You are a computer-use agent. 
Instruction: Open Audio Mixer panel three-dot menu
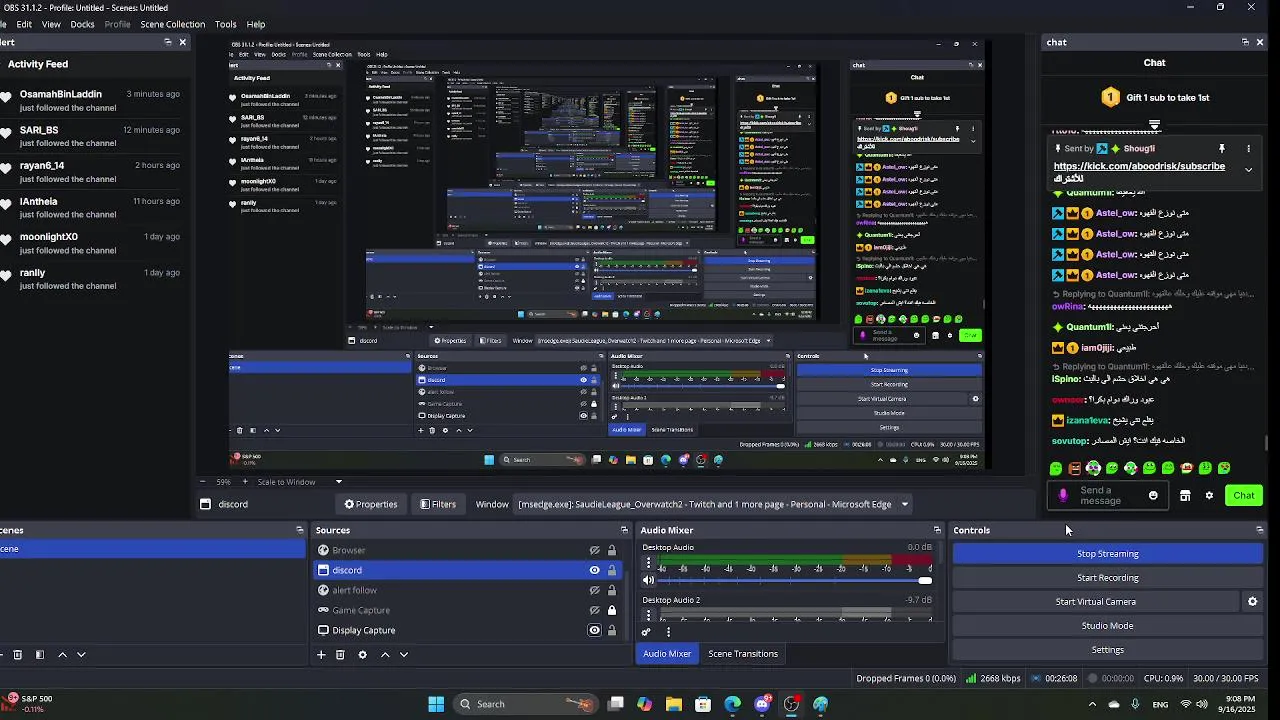[x=668, y=632]
